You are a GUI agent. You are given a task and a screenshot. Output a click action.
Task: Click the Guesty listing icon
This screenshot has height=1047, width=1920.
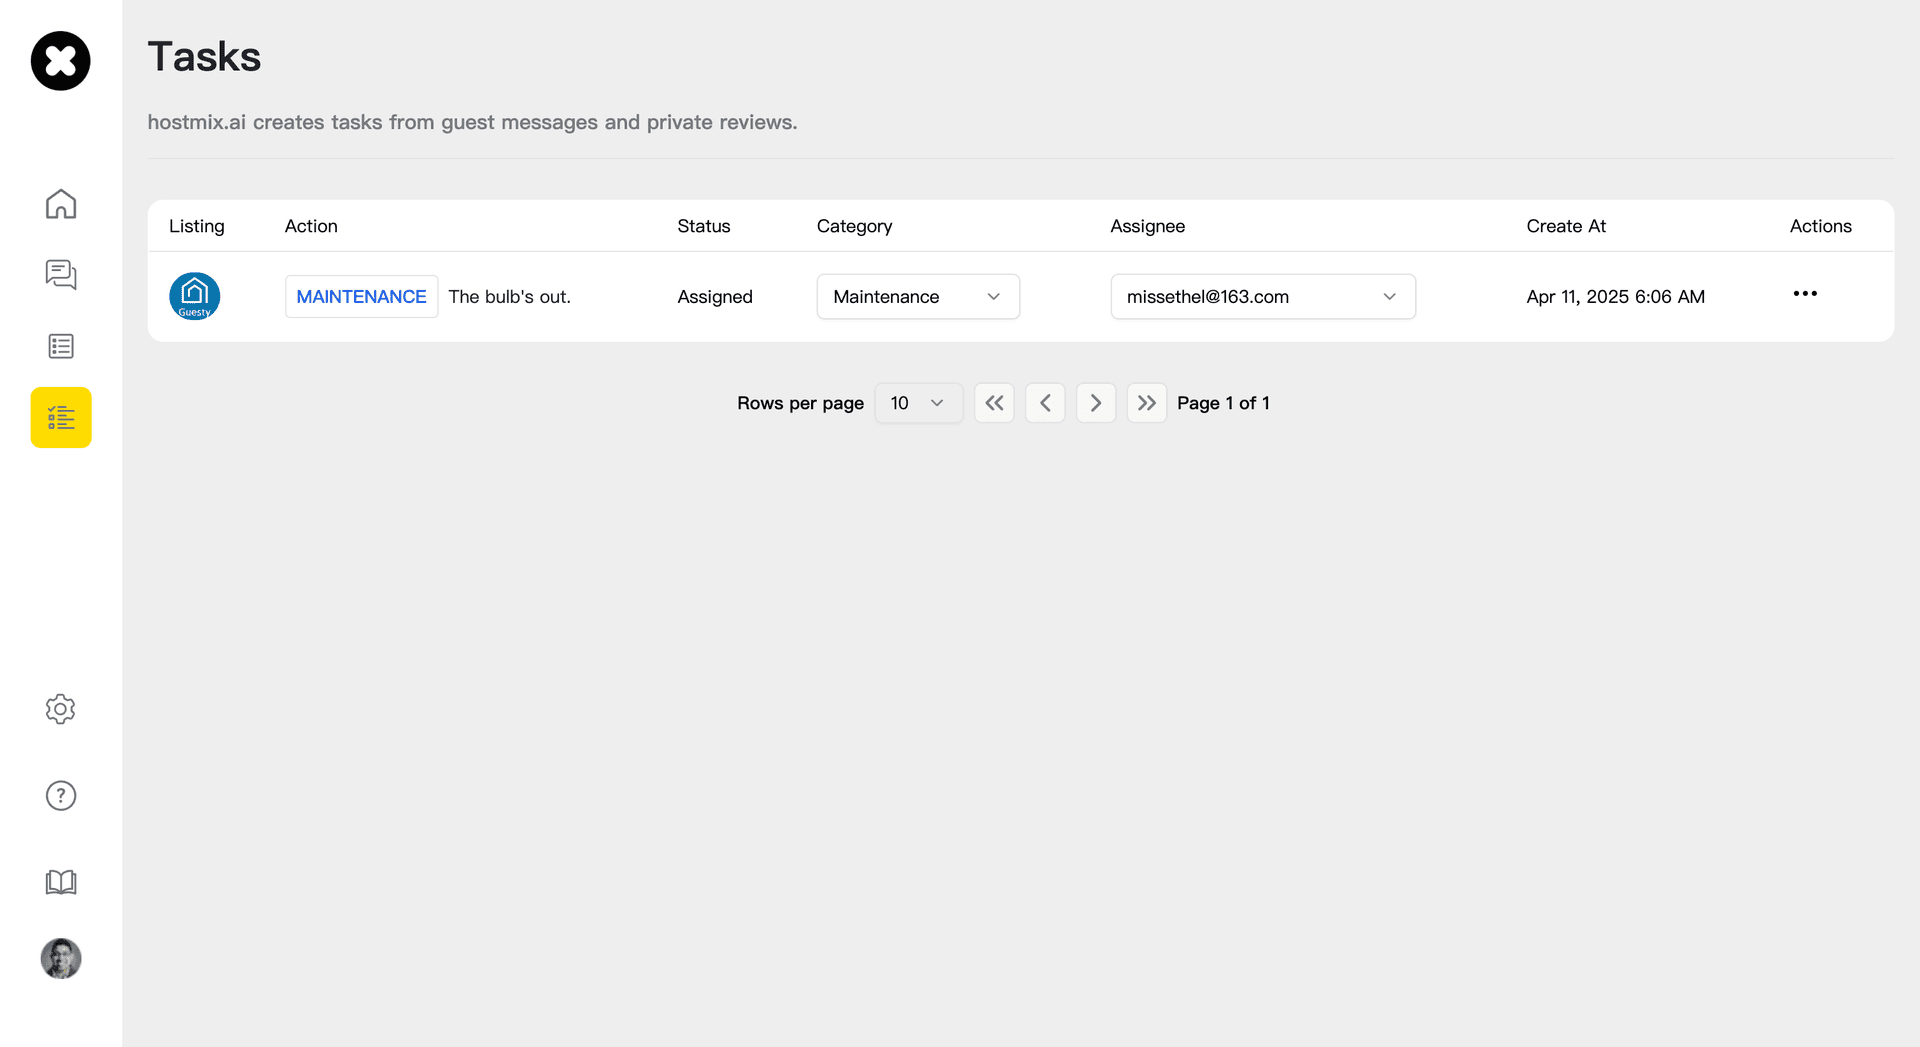click(194, 297)
